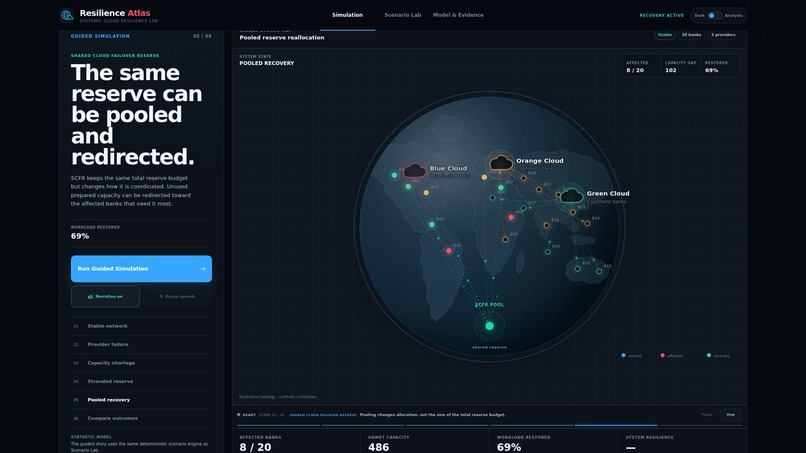Click the 20 banks badge
This screenshot has width=806, height=453.
[691, 35]
